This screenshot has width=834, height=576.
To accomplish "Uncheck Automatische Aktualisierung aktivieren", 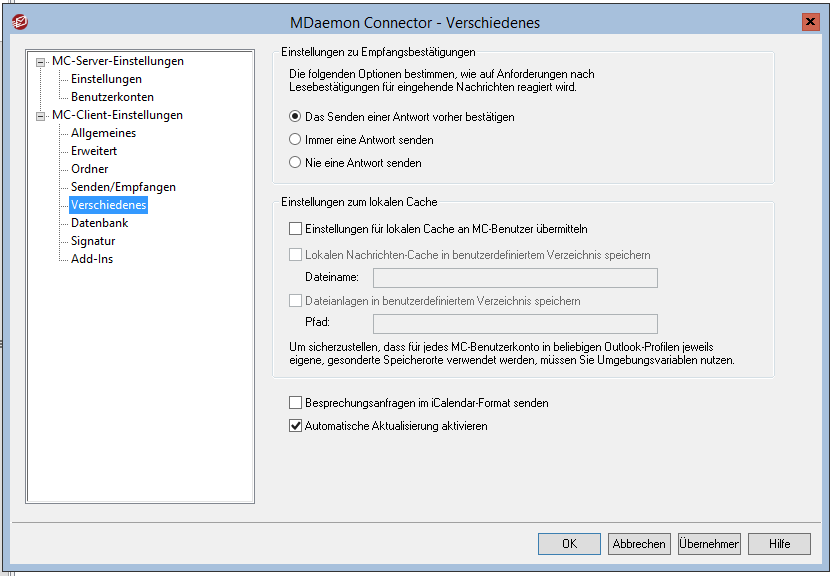I will [295, 425].
